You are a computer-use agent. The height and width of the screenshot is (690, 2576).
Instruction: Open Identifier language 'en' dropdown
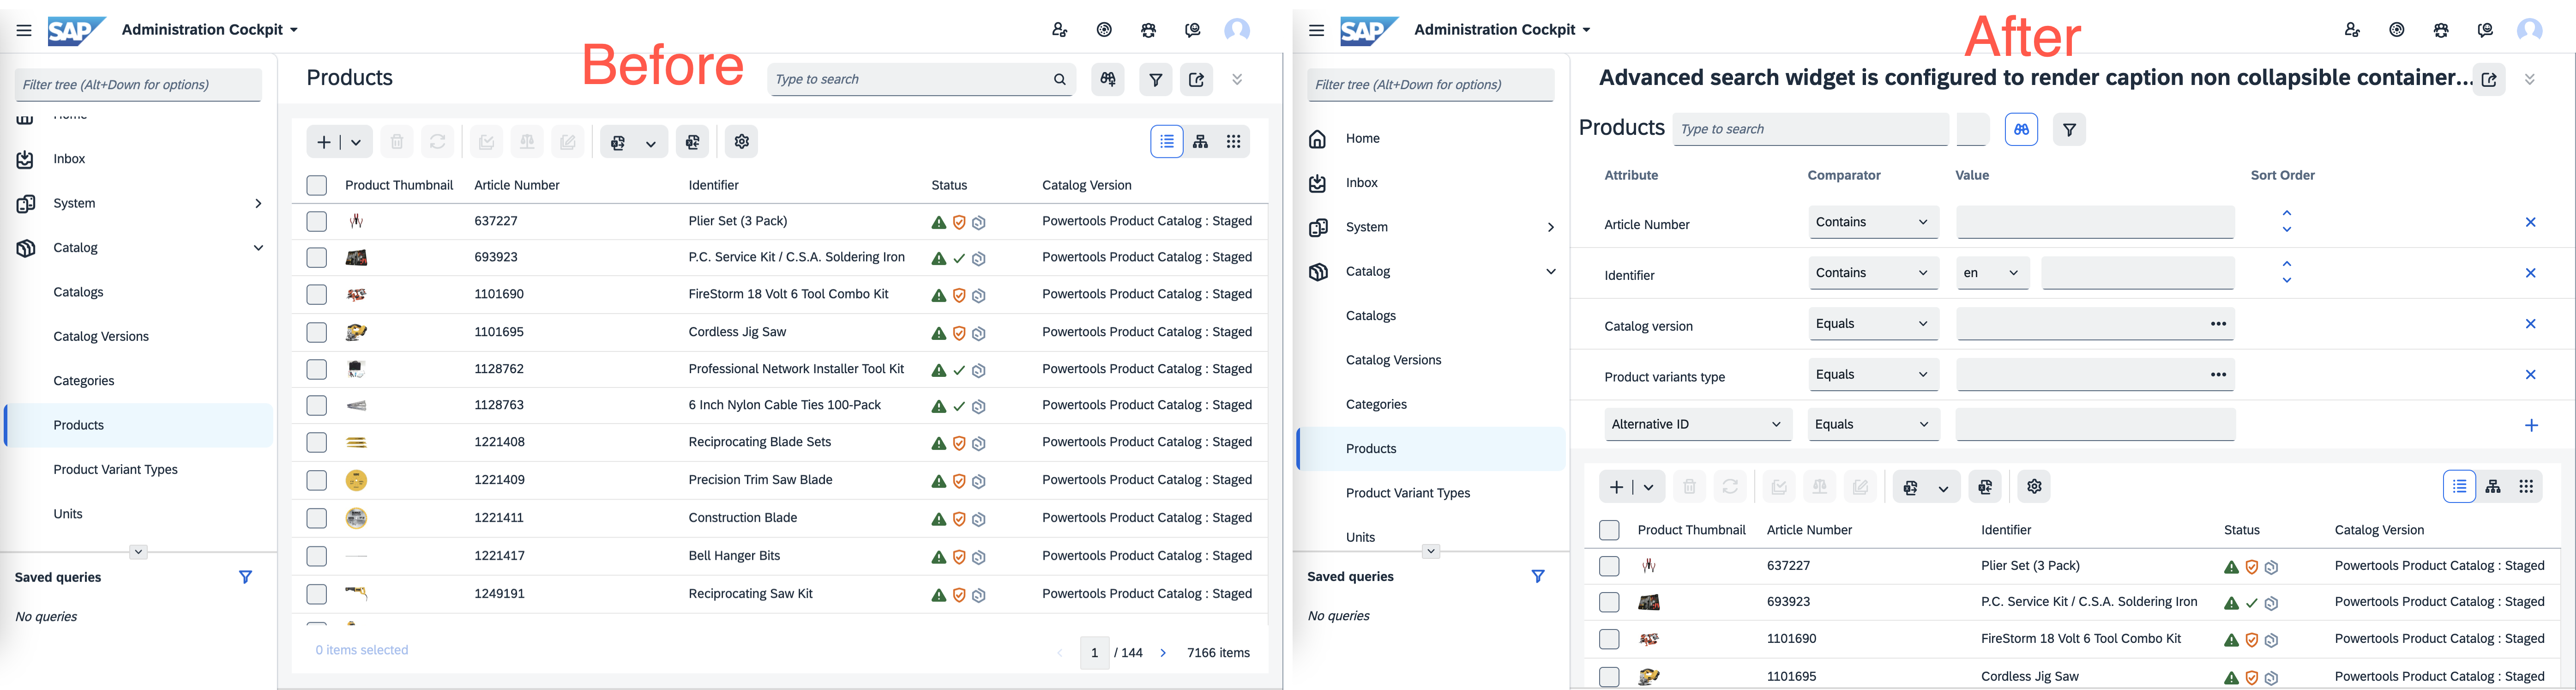pyautogui.click(x=1993, y=273)
